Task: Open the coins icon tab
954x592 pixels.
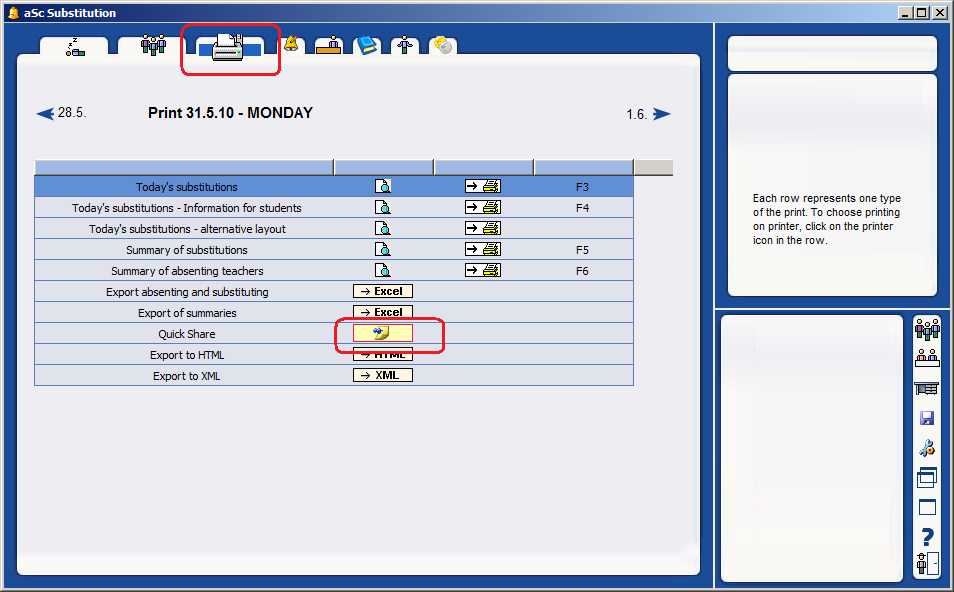Action: pyautogui.click(x=443, y=46)
